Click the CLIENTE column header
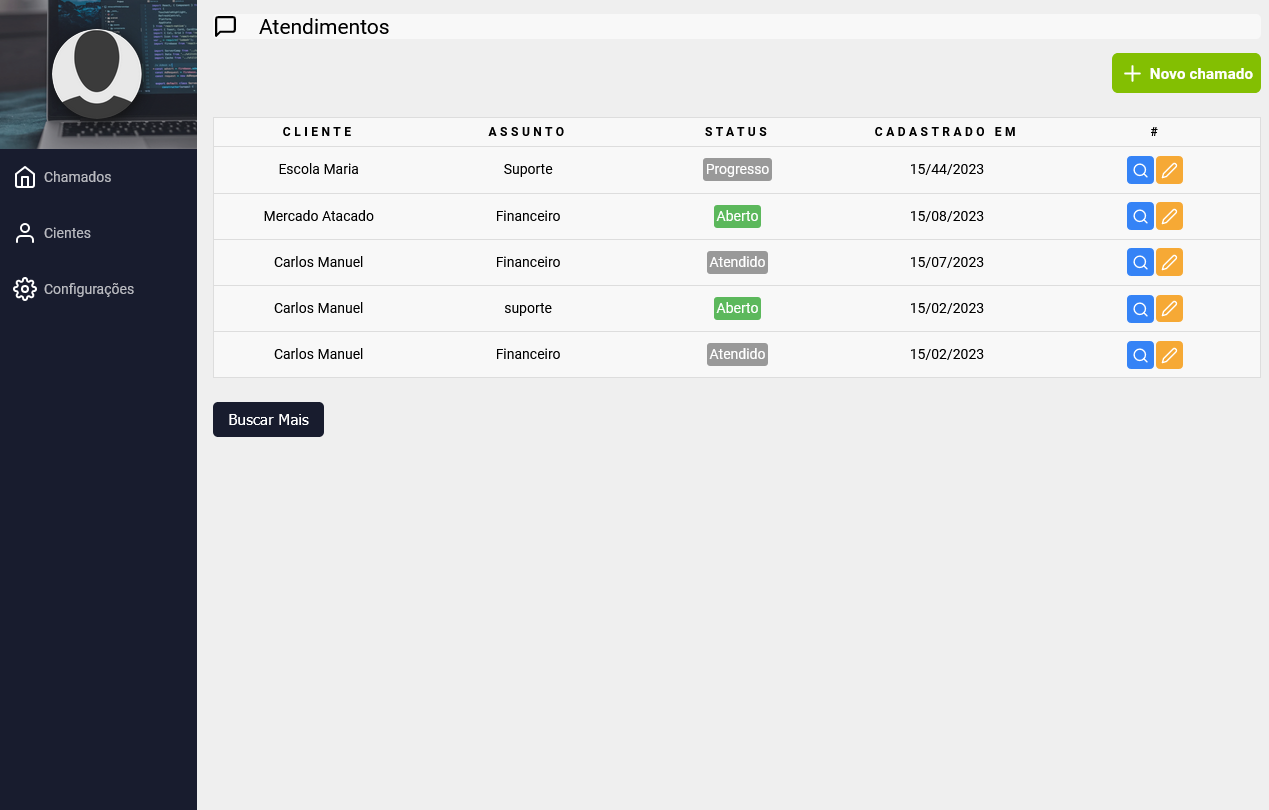 tap(318, 132)
